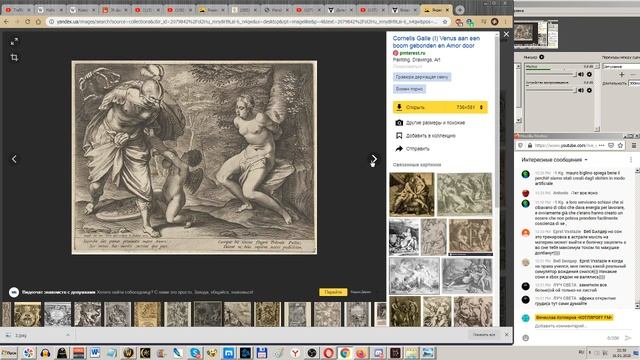The image size is (640, 360).
Task: Open Firefox page actions ellipsis
Action: (602, 145)
